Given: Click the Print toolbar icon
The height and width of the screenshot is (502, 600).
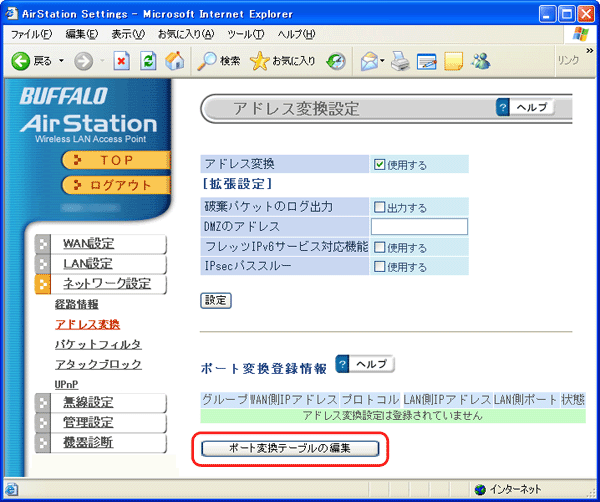Looking at the screenshot, I should (x=399, y=61).
